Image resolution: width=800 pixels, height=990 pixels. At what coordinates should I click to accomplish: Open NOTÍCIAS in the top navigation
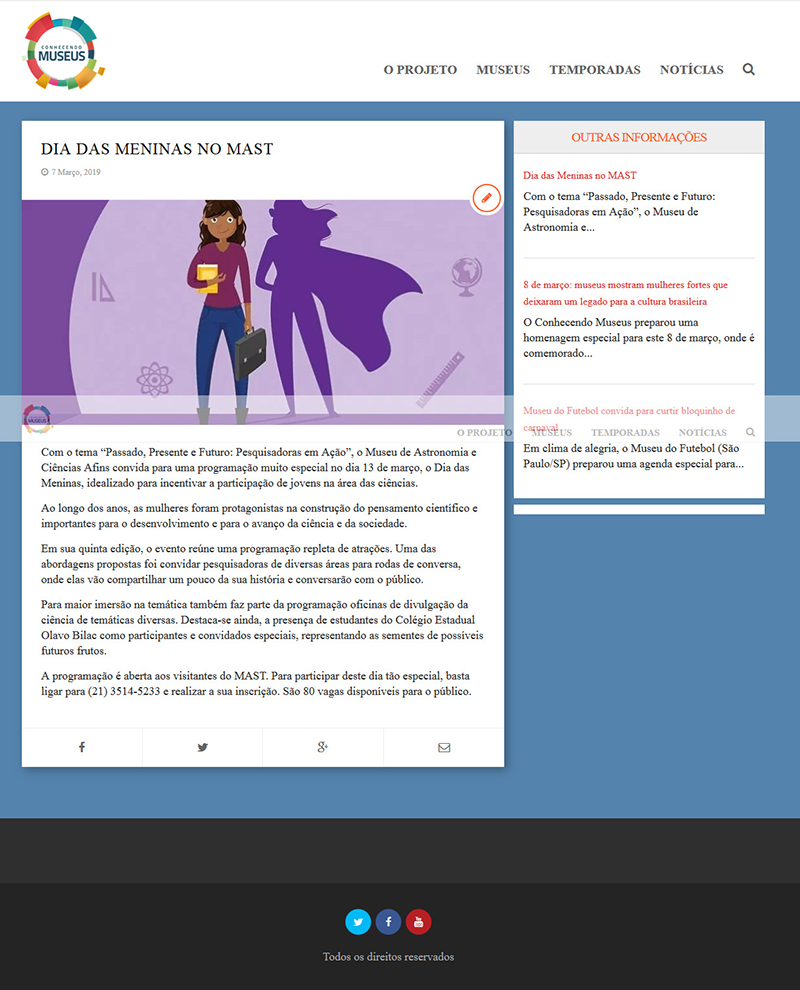pos(691,70)
